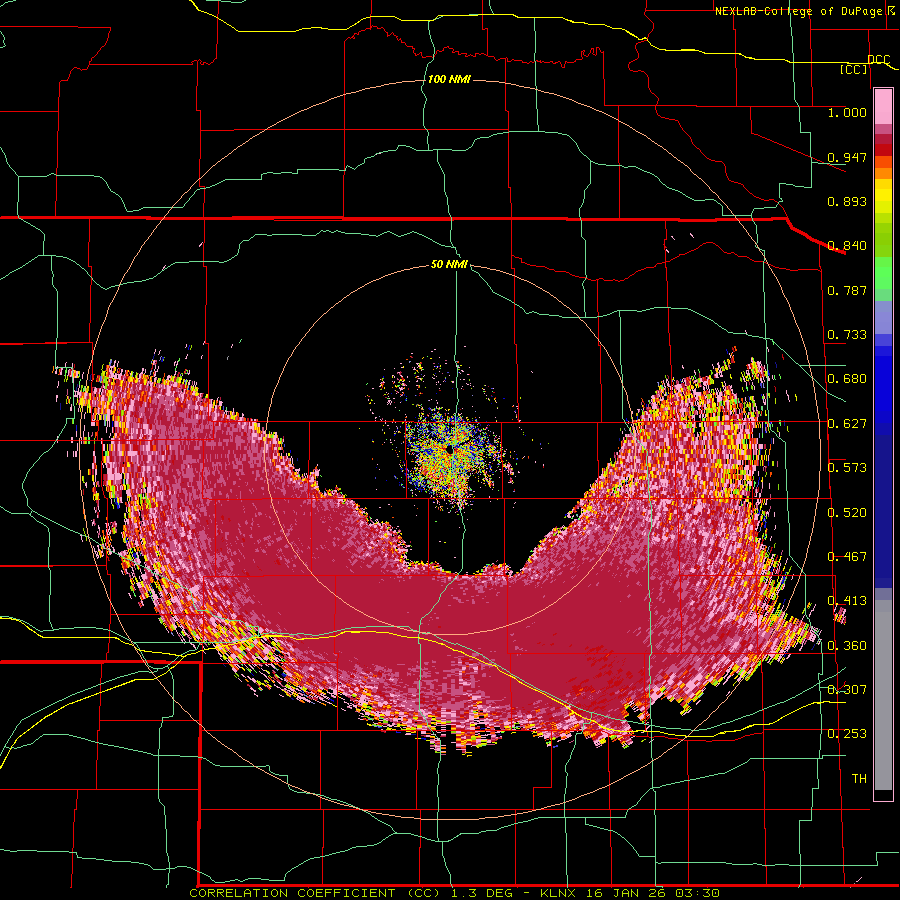Select the 1.000 value on the legend
The image size is (900, 900).
point(847,112)
